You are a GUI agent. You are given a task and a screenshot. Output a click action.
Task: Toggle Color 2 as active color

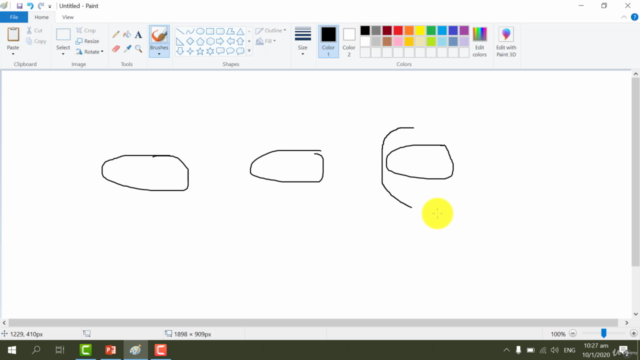(x=349, y=42)
